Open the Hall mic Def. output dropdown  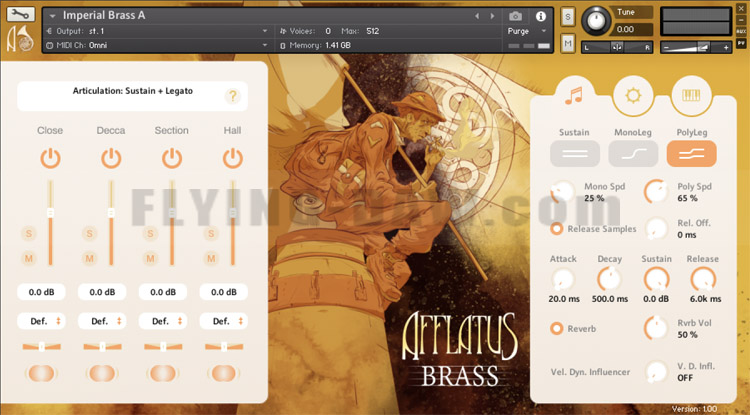coord(223,321)
